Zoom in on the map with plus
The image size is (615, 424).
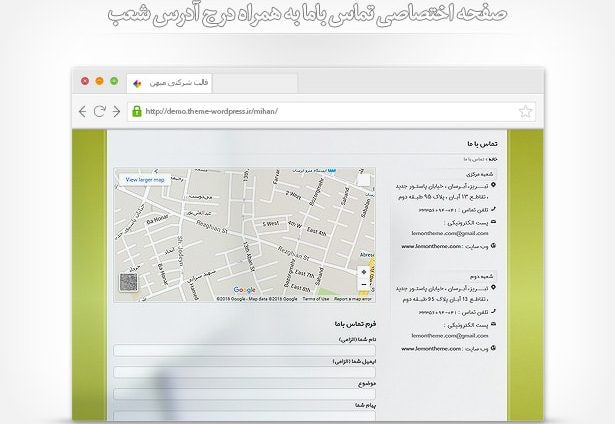[x=364, y=272]
